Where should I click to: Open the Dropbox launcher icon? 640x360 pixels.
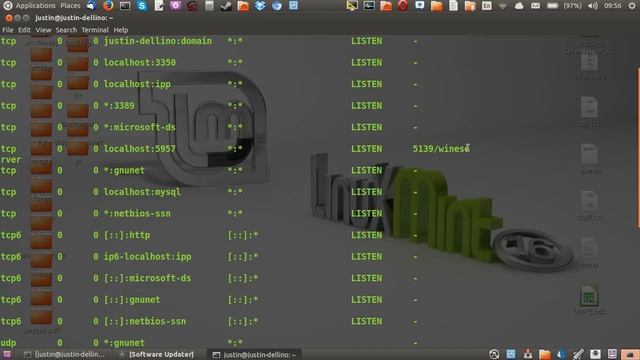tap(260, 6)
